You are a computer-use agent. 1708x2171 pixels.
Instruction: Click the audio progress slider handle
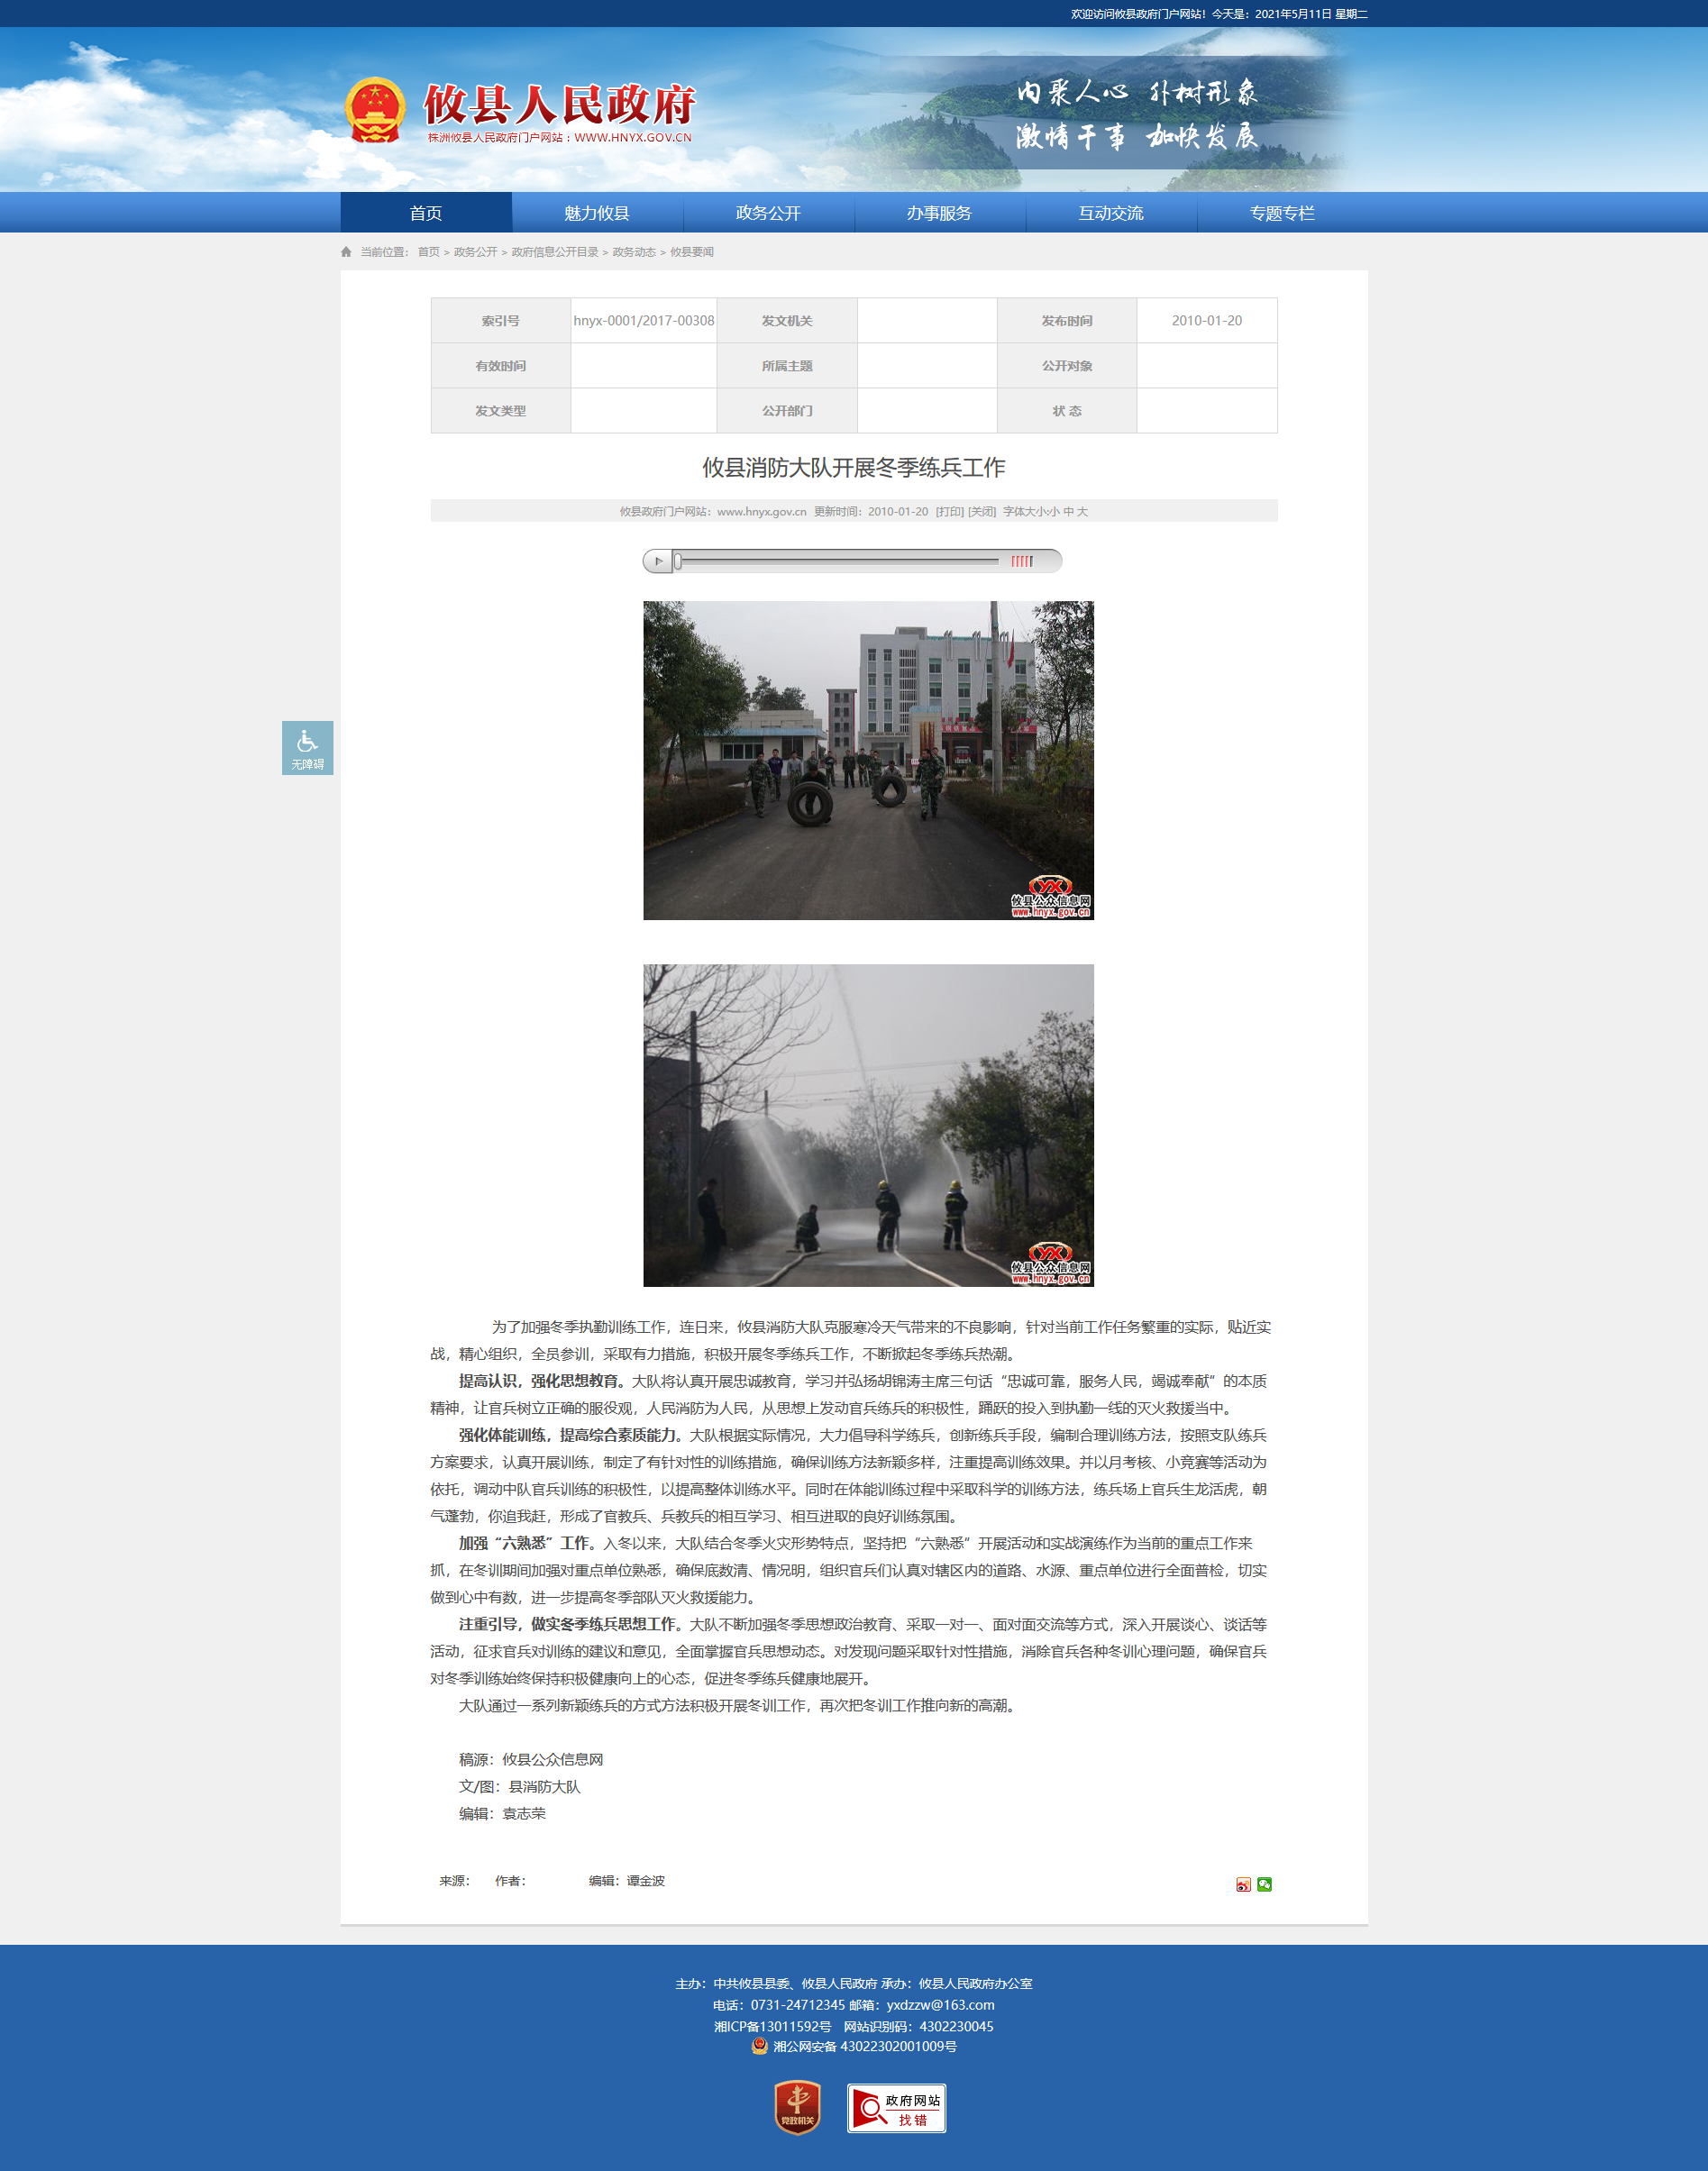[678, 561]
